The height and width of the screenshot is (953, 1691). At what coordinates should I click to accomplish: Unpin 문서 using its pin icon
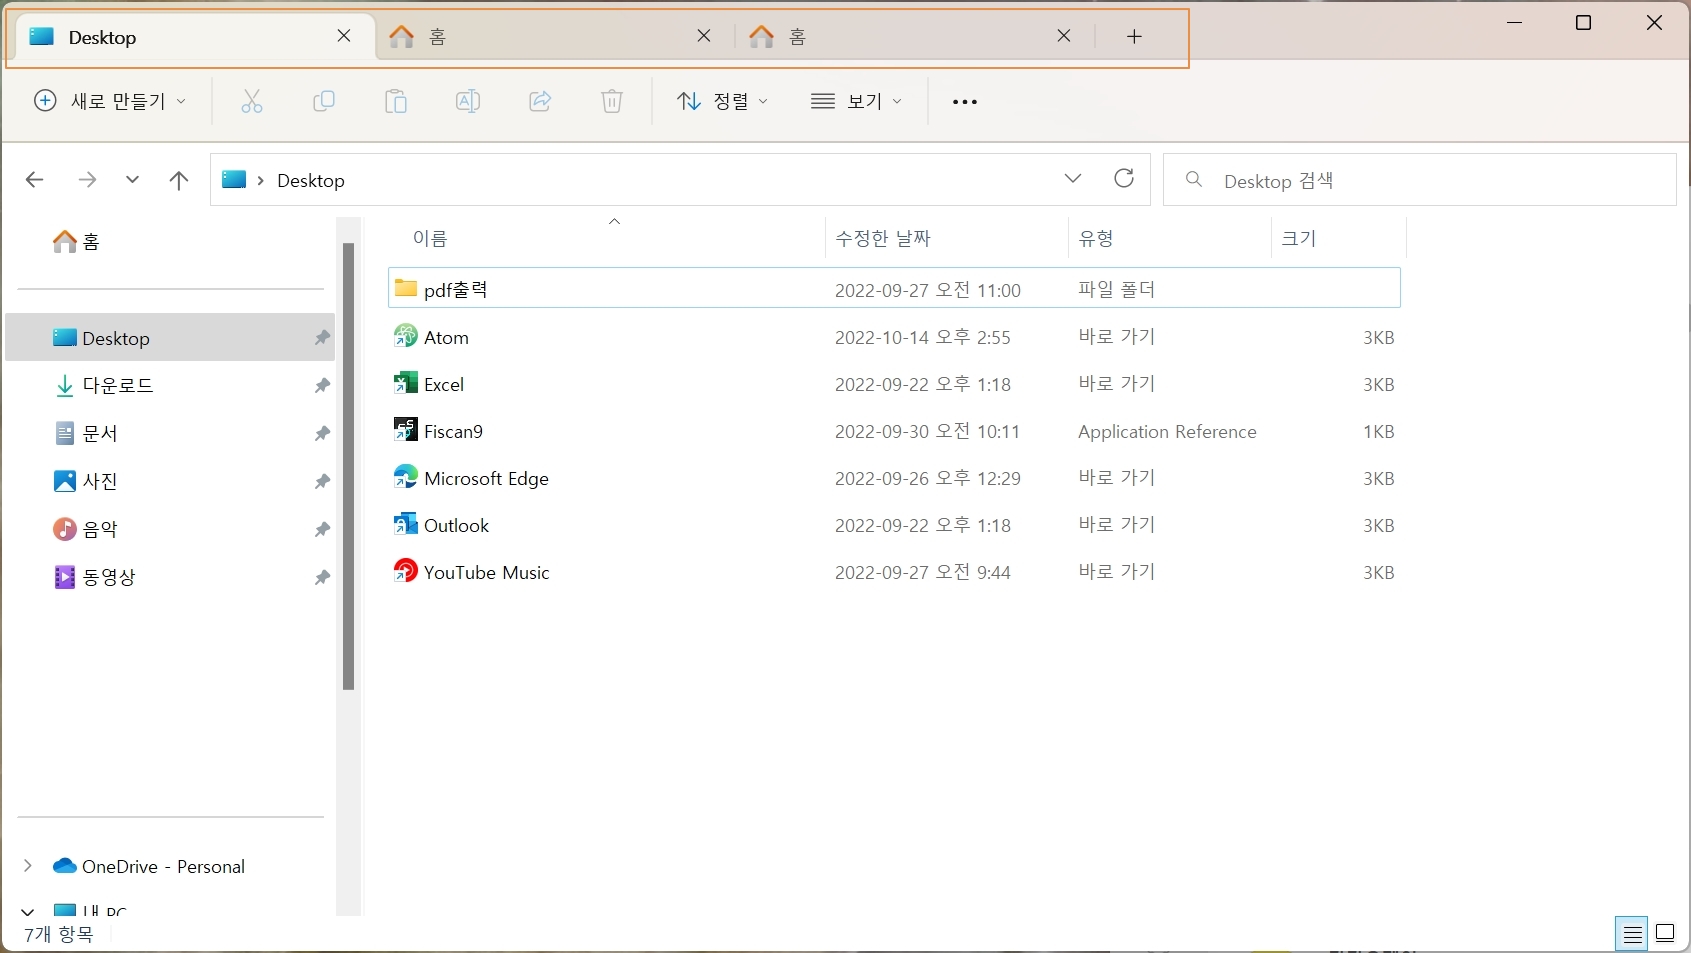point(322,433)
